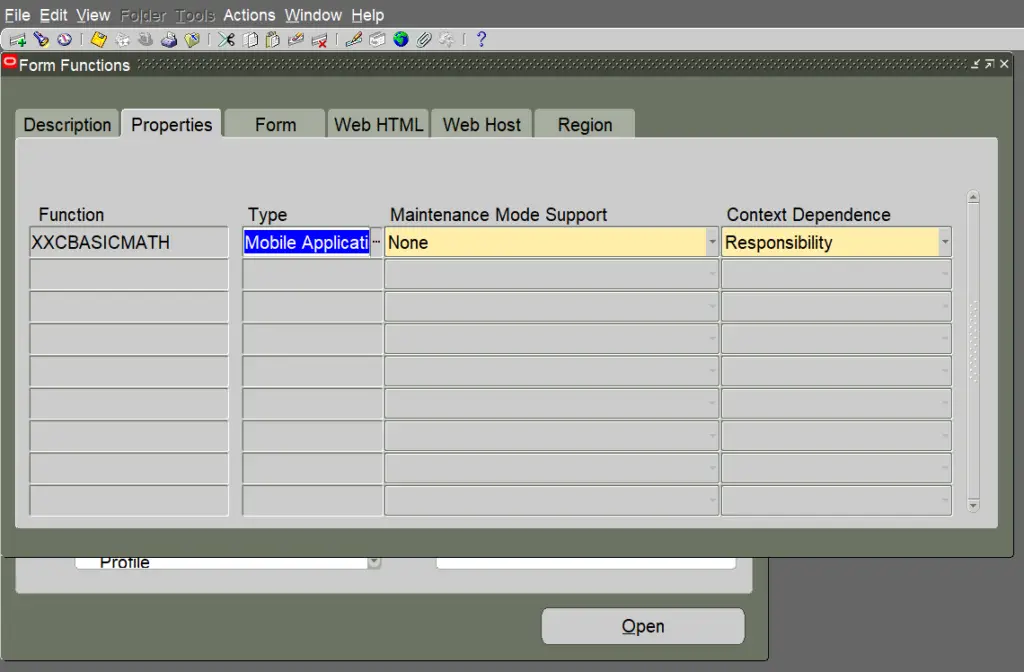Select the Find flashlight icon
This screenshot has width=1024, height=672.
pyautogui.click(x=40, y=39)
